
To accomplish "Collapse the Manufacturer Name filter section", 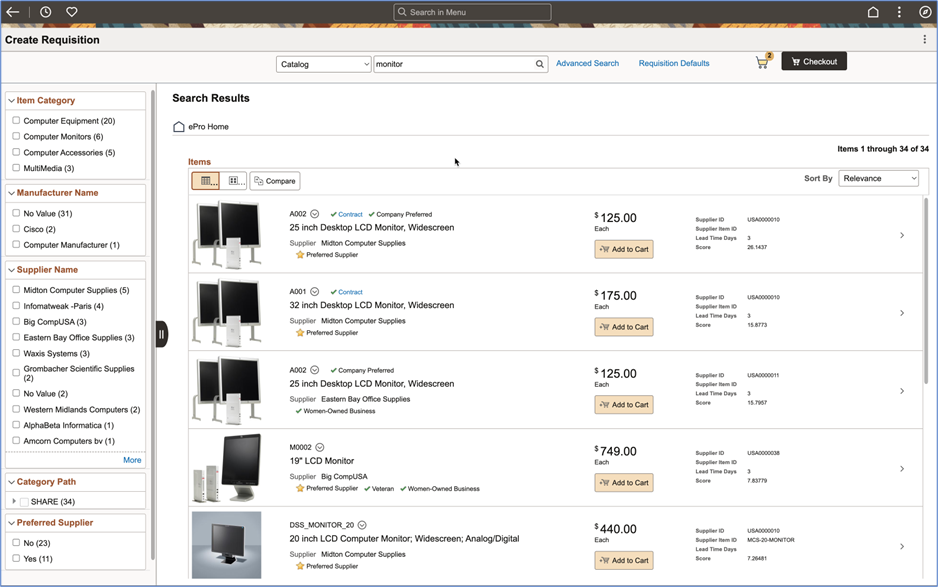I will tap(11, 193).
